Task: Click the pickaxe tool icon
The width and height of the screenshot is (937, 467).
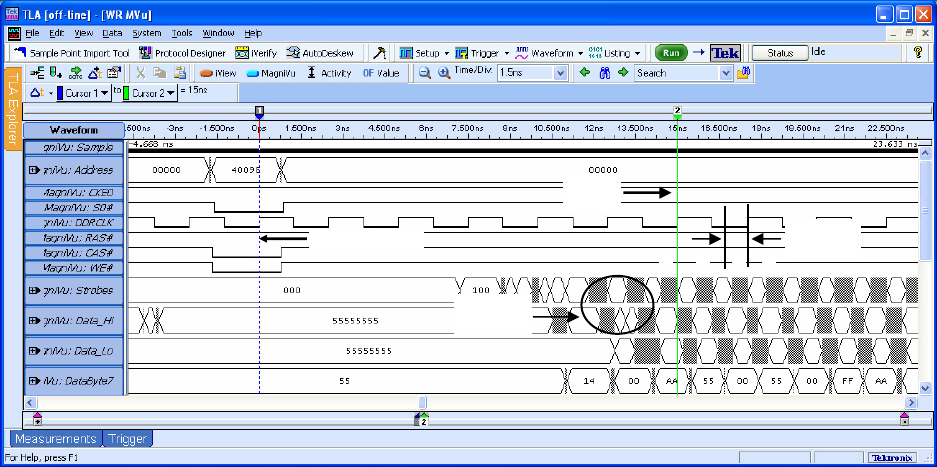Action: (x=379, y=53)
